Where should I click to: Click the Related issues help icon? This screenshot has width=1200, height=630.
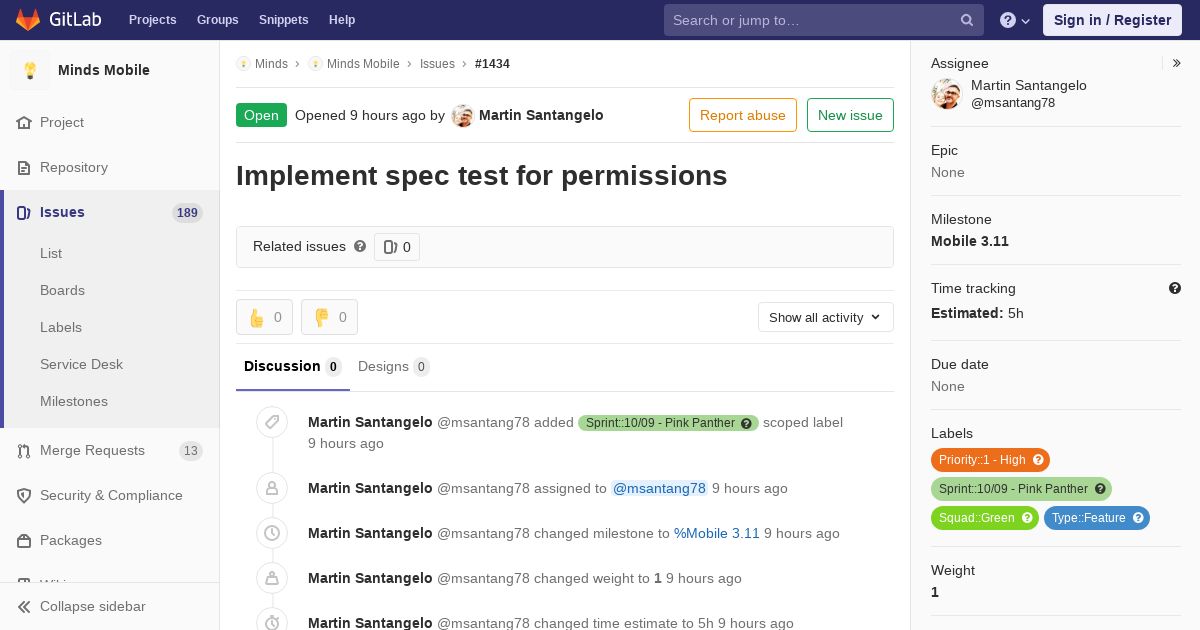coord(360,246)
